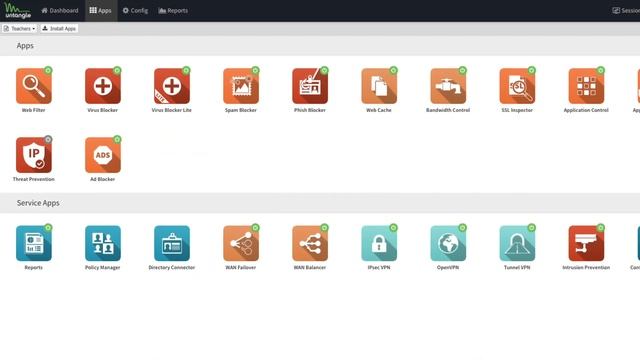Open the Bandwidth Control app

[448, 86]
